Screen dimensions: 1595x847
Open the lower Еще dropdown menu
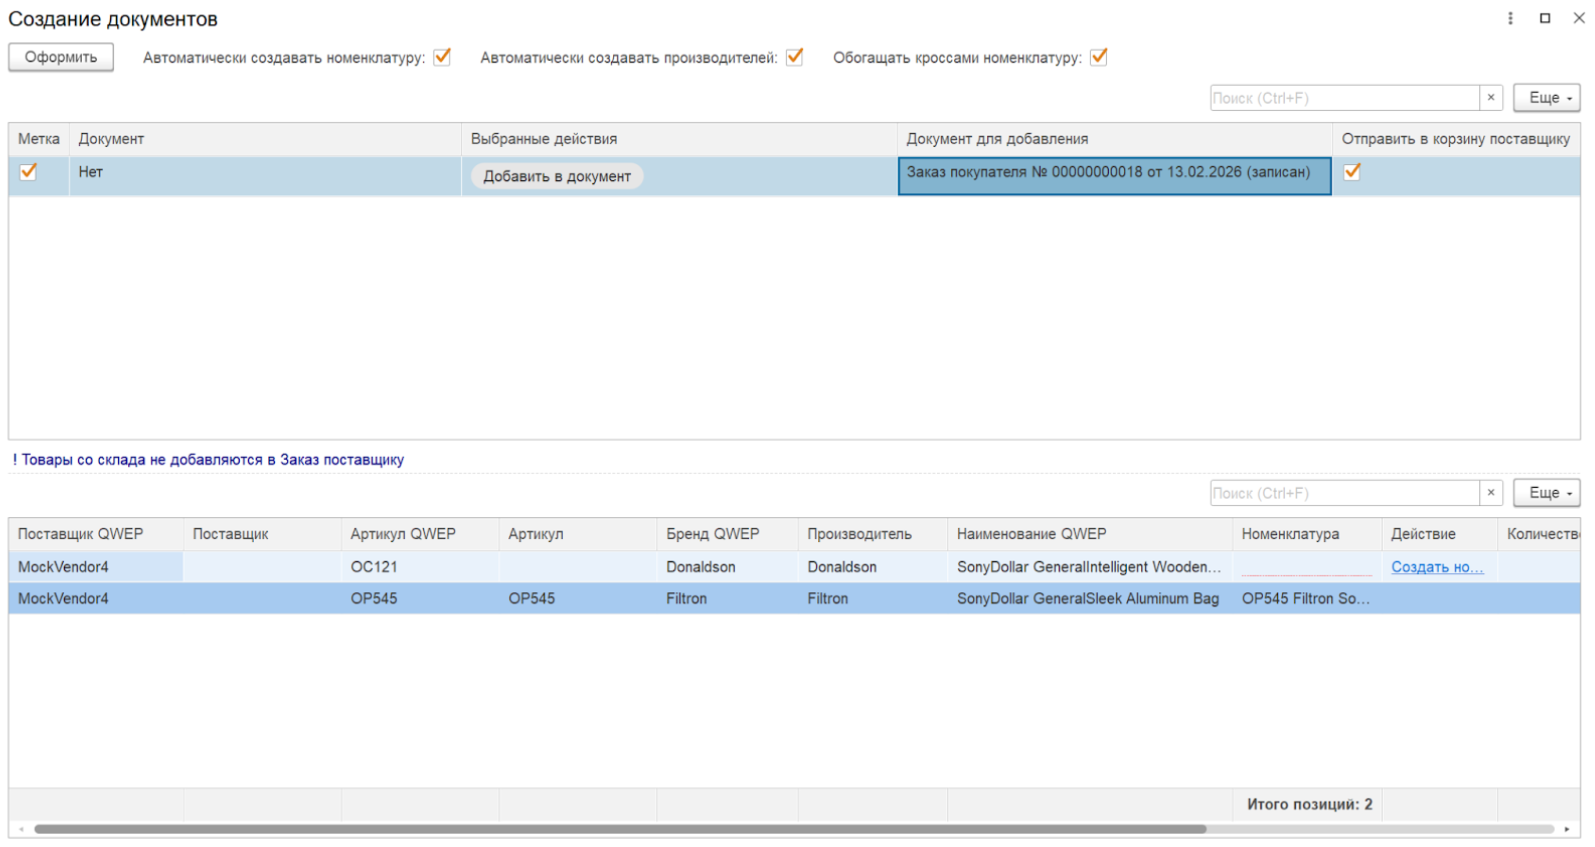(1546, 493)
